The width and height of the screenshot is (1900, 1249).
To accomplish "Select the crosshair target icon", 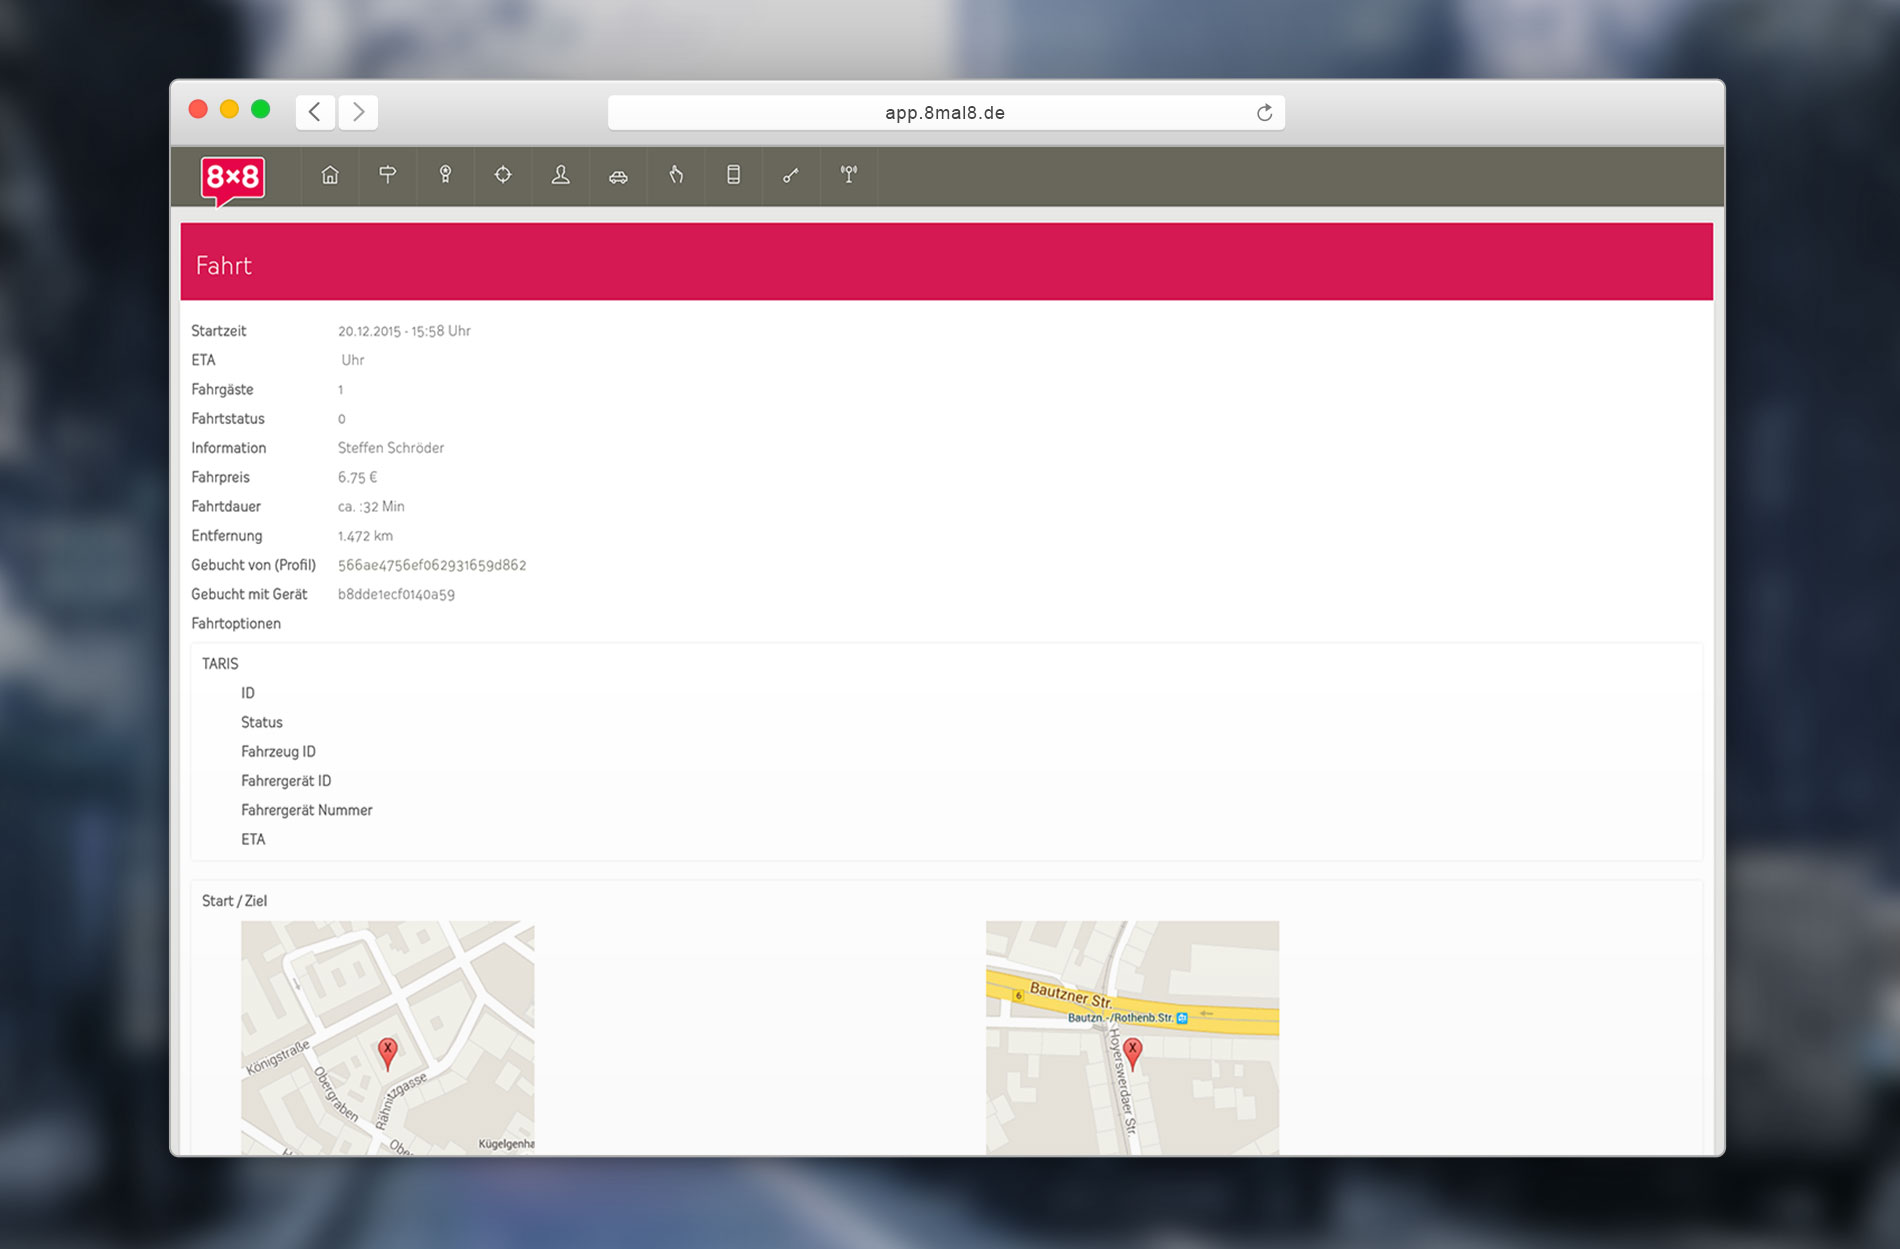I will (503, 175).
